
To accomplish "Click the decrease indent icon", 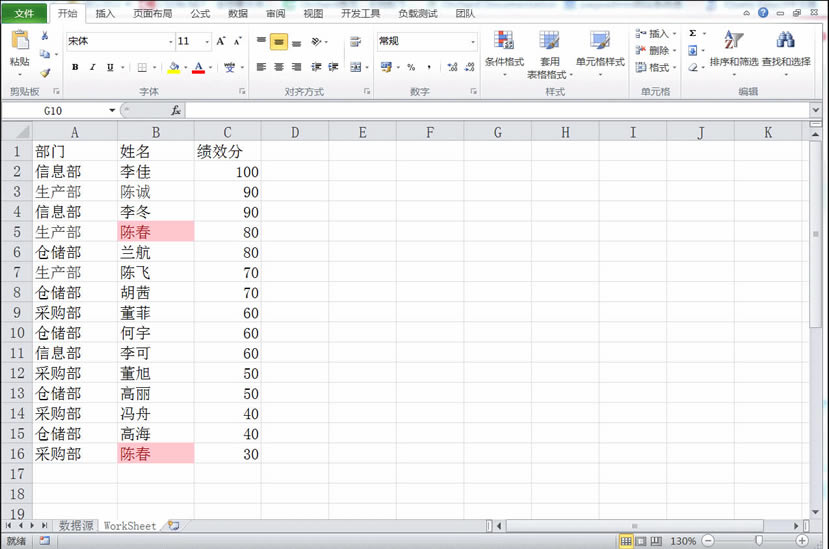I will pyautogui.click(x=316, y=67).
